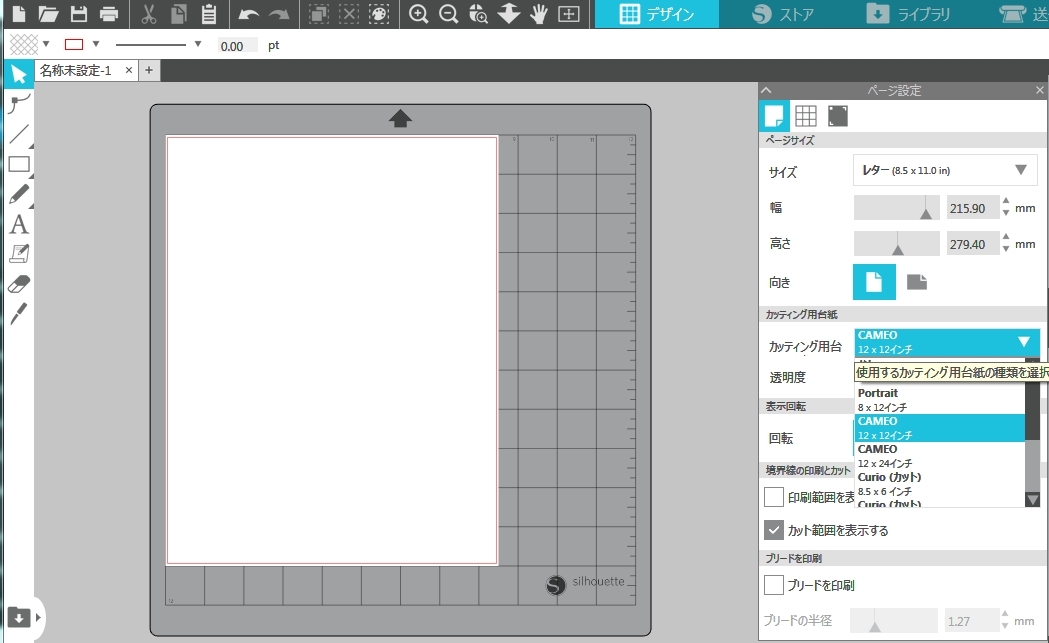Open the page size レター dropdown
This screenshot has height=643, width=1049.
(945, 170)
